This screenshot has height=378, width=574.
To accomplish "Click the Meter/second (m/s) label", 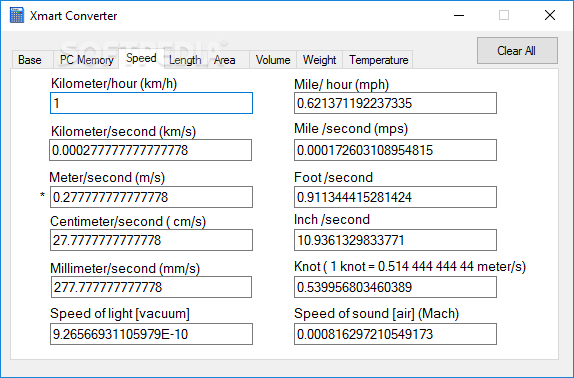I will click(x=107, y=177).
